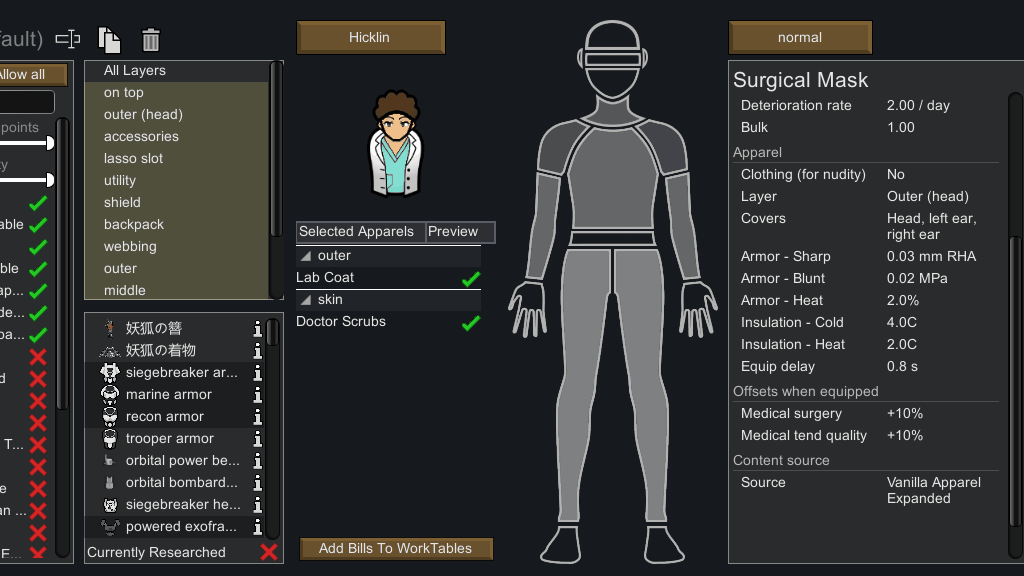This screenshot has width=1024, height=576.
Task: Uncheck the Lab Coat apparel
Action: point(471,279)
